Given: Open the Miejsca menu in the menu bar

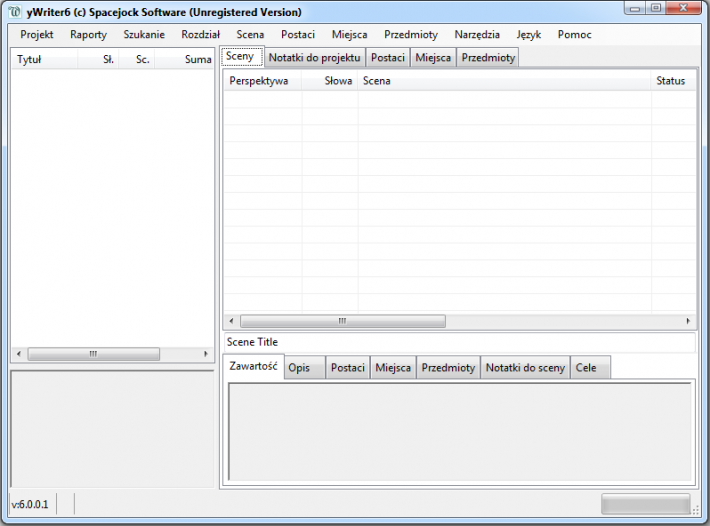Looking at the screenshot, I should click(x=349, y=34).
